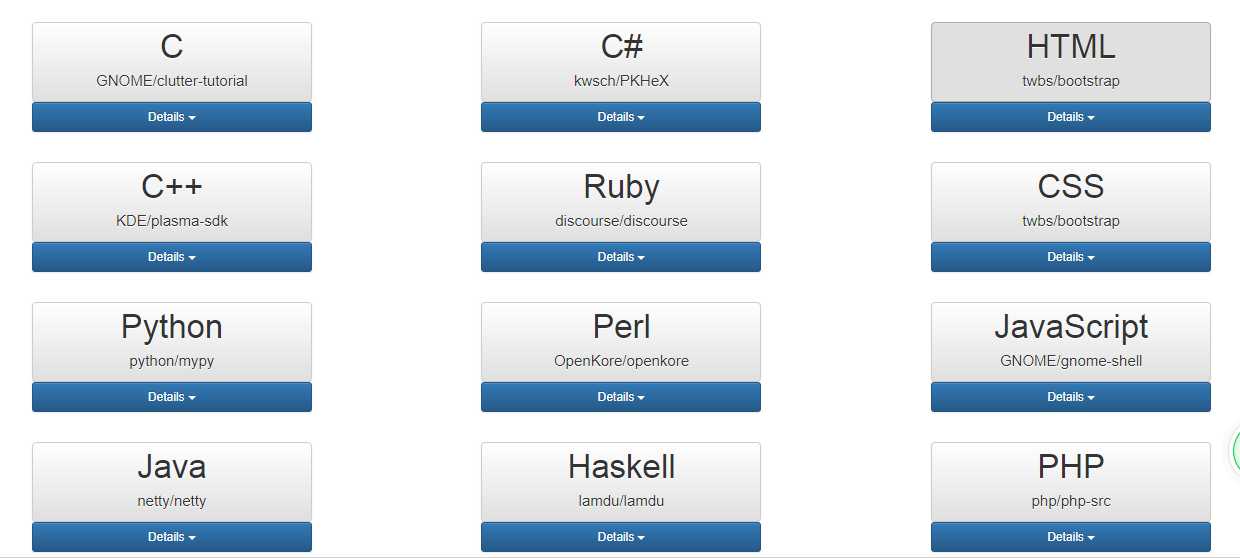Image resolution: width=1240 pixels, height=558 pixels.
Task: Choose the JavaScript GNOME/gnome-shell card
Action: tap(1071, 342)
